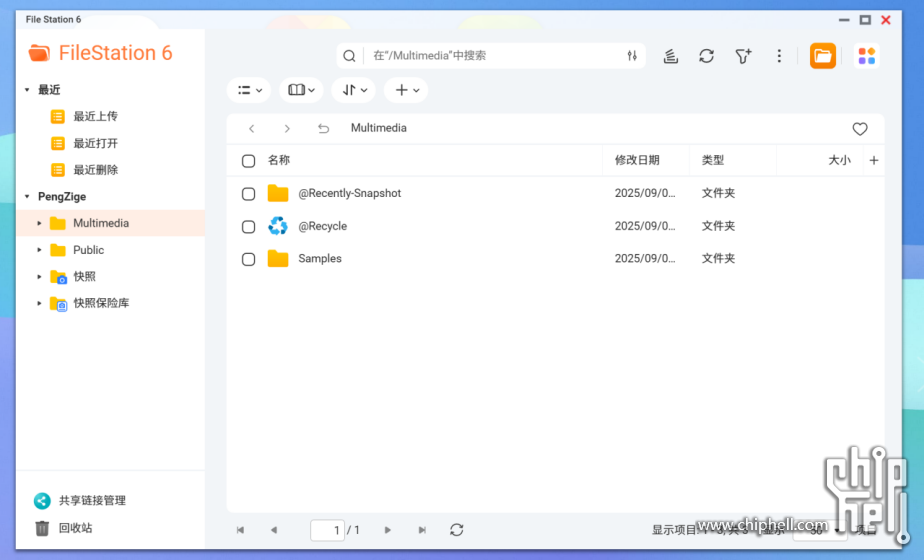Viewport: 924px width, 560px height.
Task: Click the @Recycle recycle bin icon
Action: tap(278, 226)
